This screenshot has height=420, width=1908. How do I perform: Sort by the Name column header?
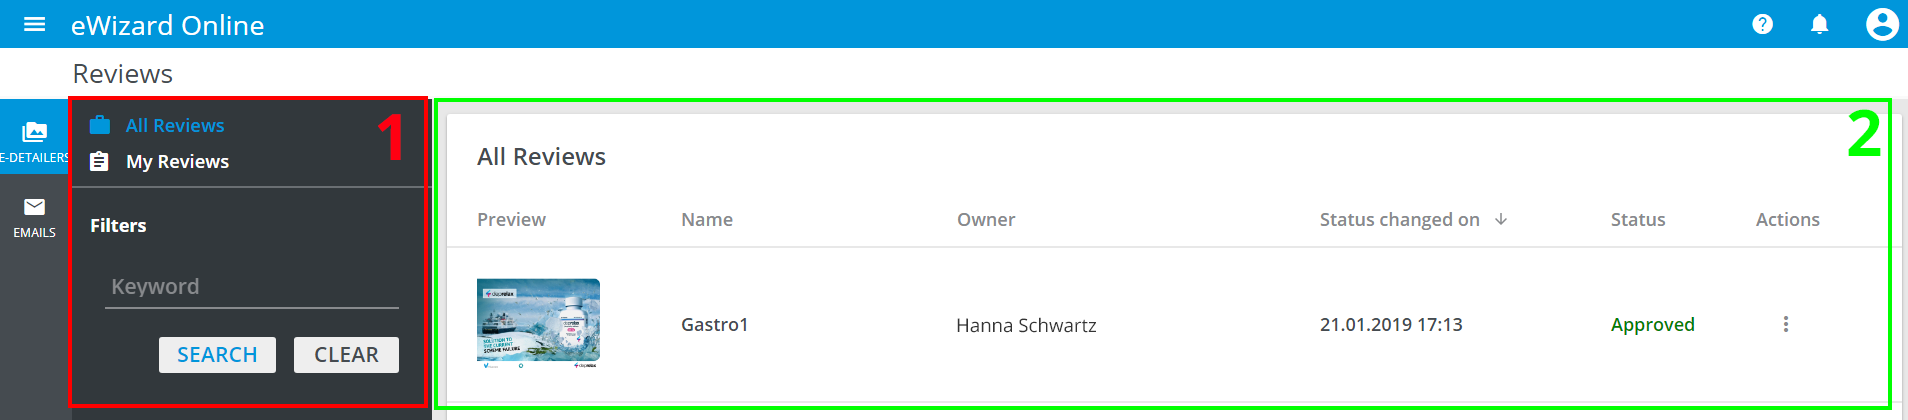point(706,219)
